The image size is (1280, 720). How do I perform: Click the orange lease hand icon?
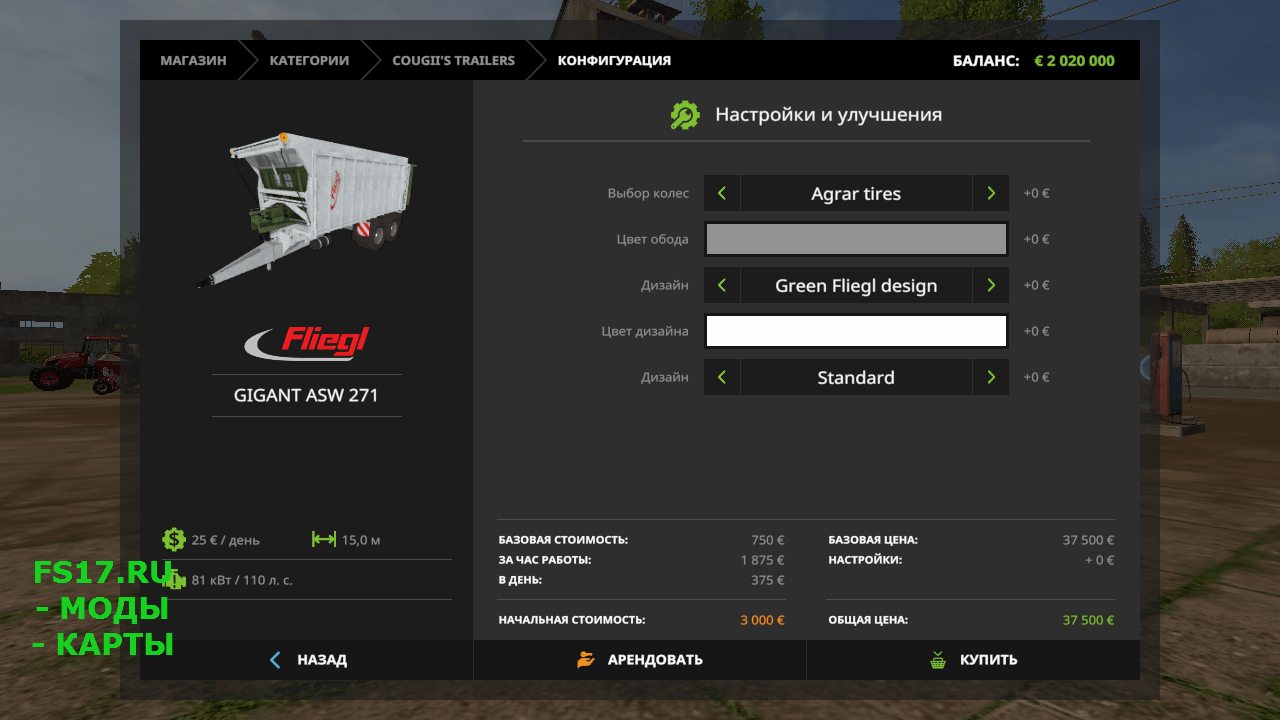coord(586,660)
